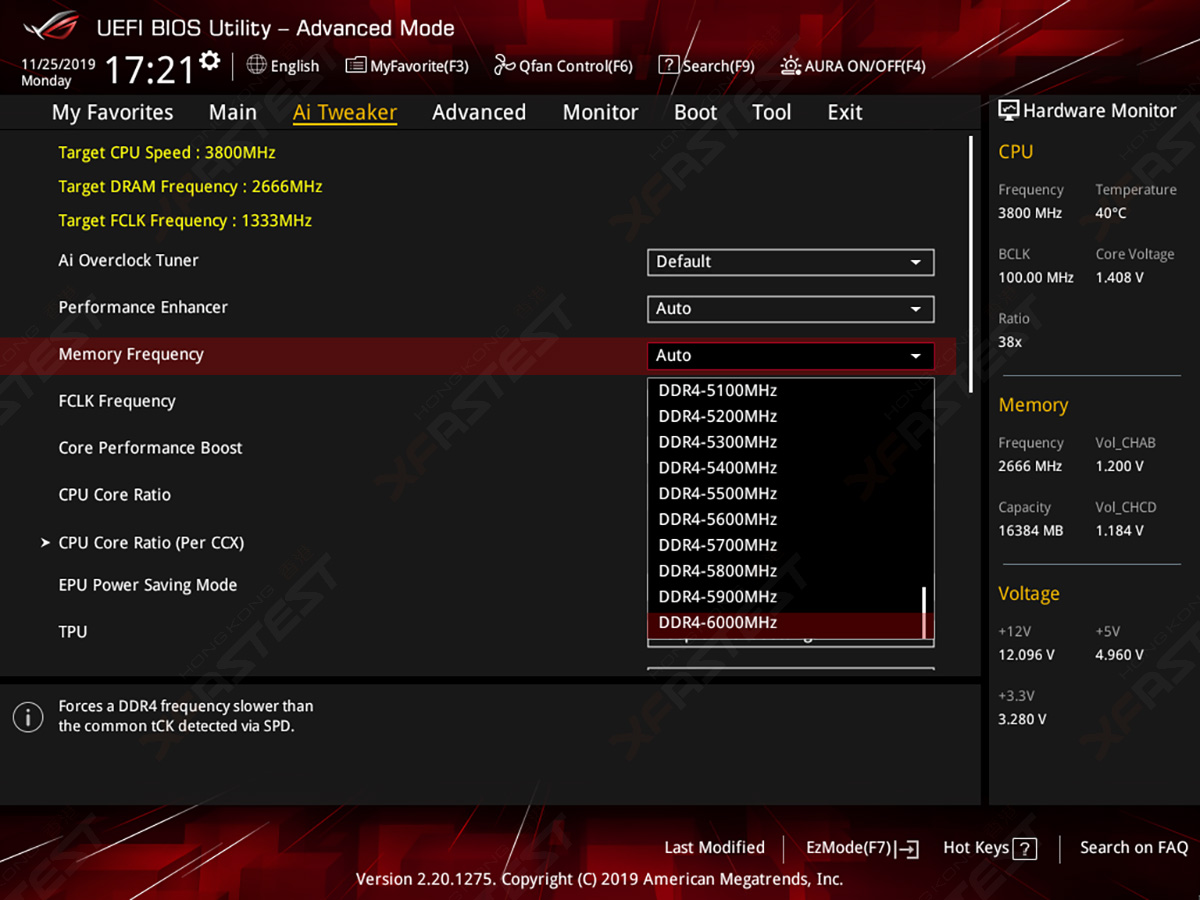Open the Ai Overclock Tuner dropdown
Viewport: 1200px width, 900px height.
click(x=790, y=262)
